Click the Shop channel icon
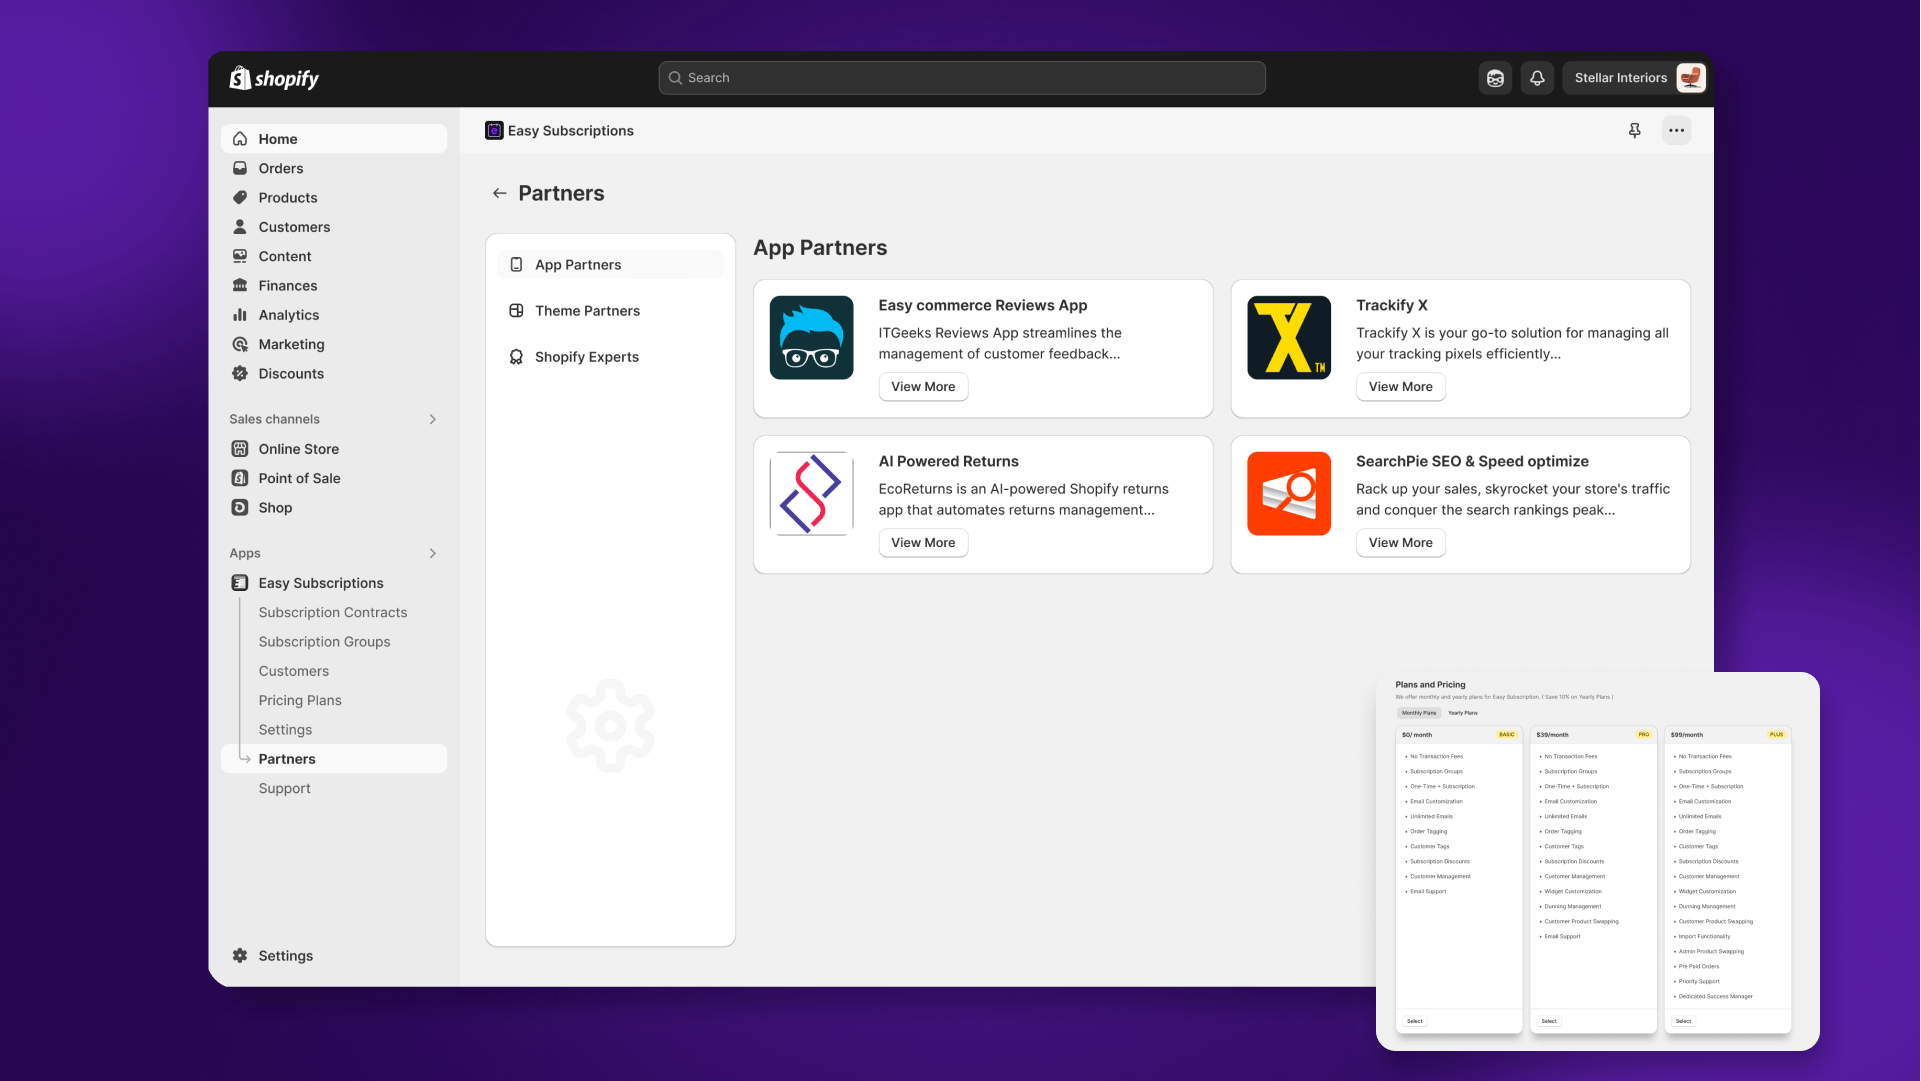Viewport: 1921px width, 1081px height. [240, 508]
